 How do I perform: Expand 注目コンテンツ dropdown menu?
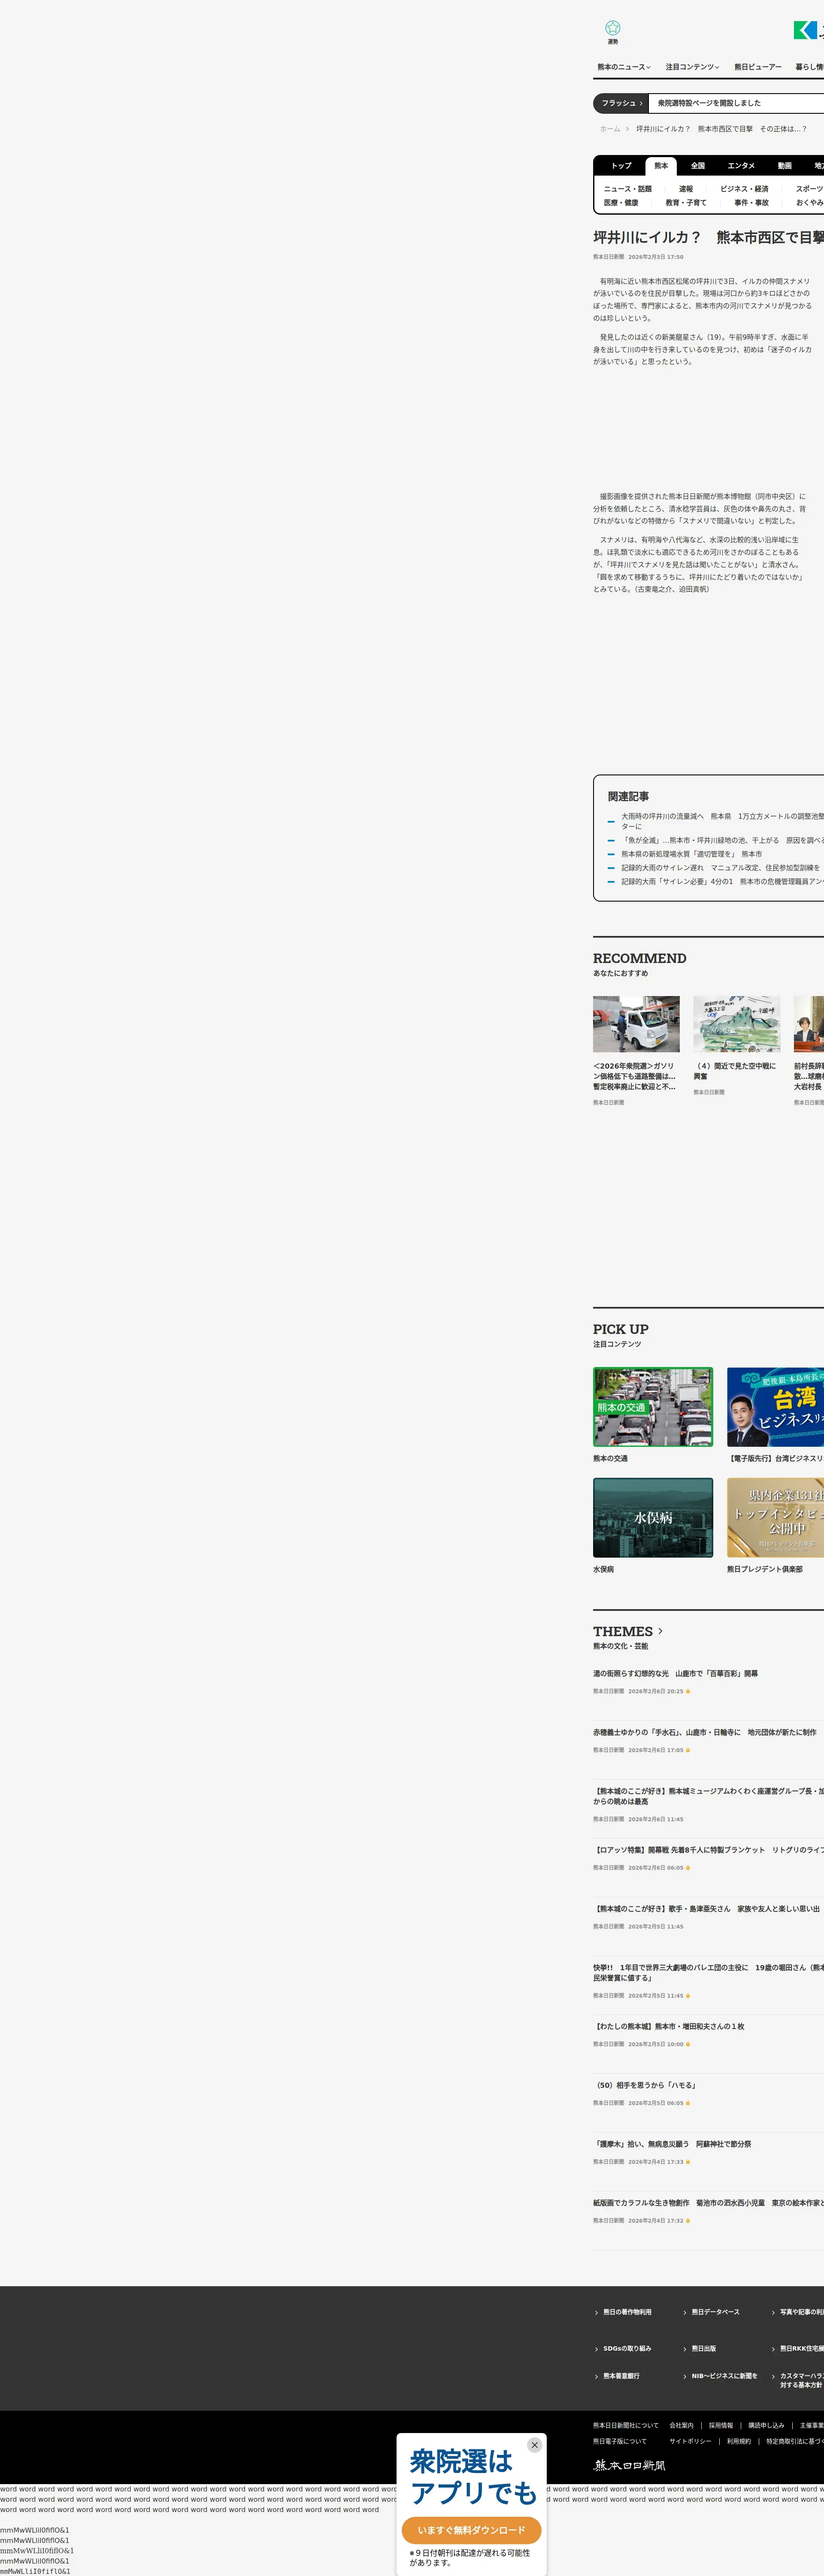click(692, 67)
